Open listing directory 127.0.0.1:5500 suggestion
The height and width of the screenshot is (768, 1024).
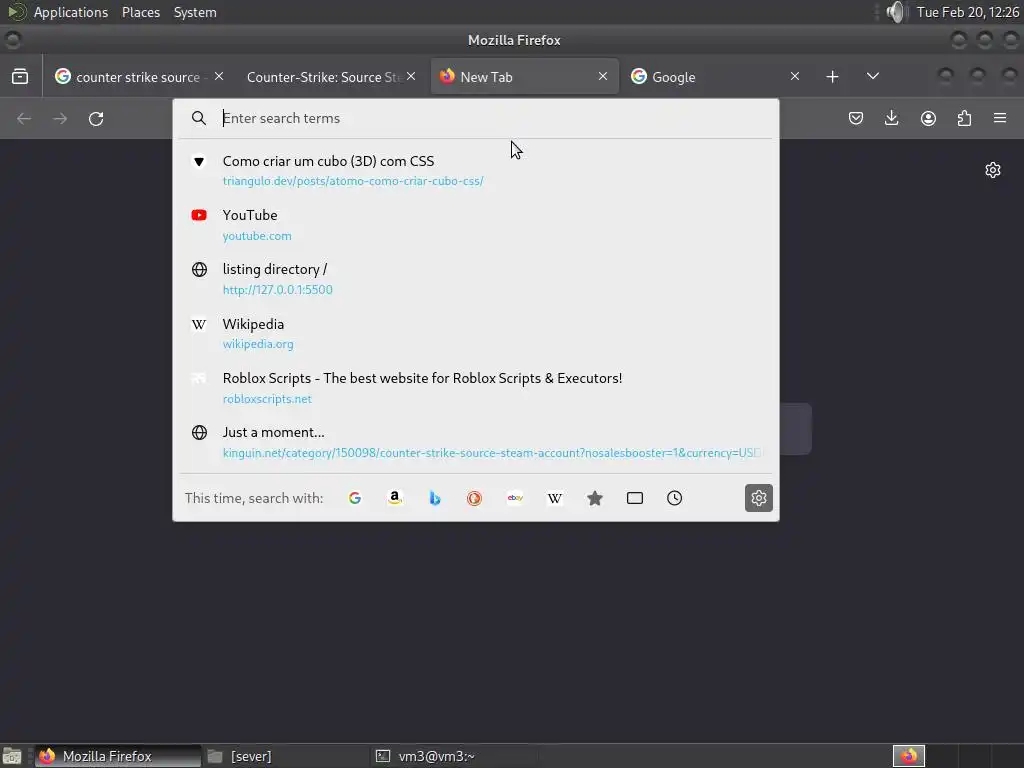[x=475, y=279]
